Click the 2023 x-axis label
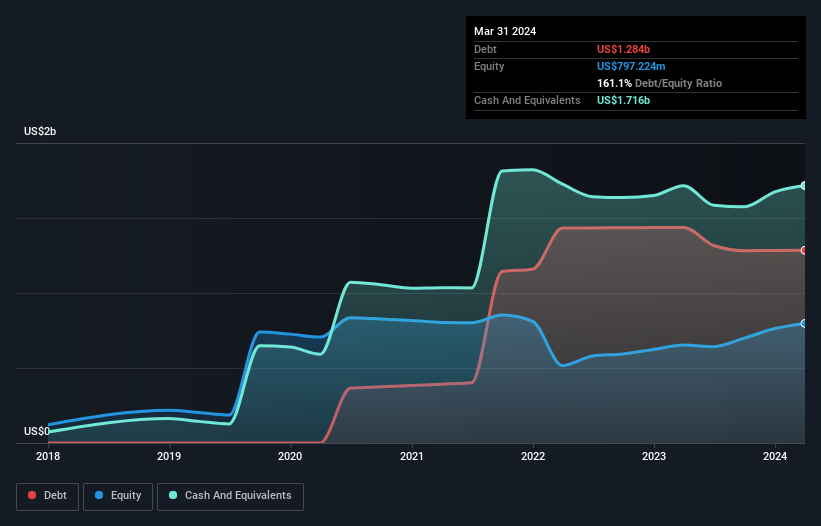The height and width of the screenshot is (526, 821). [x=654, y=456]
